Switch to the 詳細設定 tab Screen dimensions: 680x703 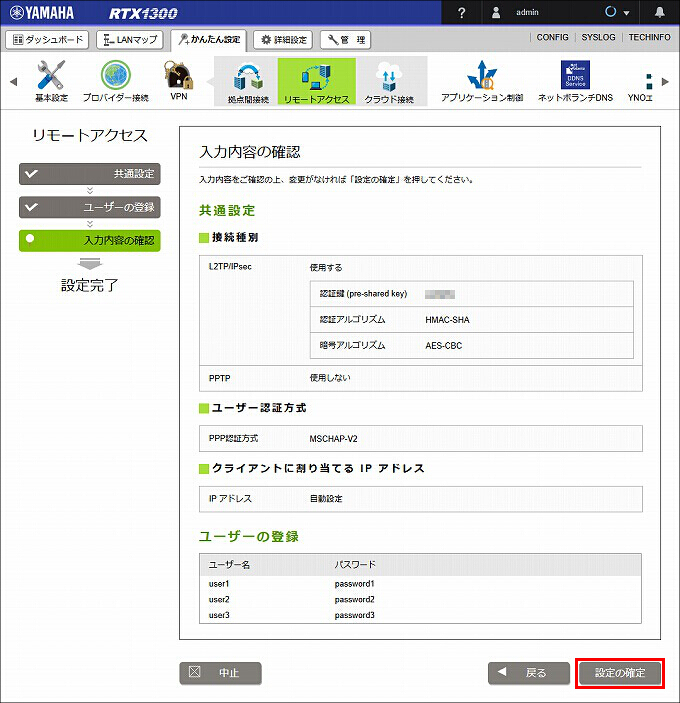[x=283, y=39]
